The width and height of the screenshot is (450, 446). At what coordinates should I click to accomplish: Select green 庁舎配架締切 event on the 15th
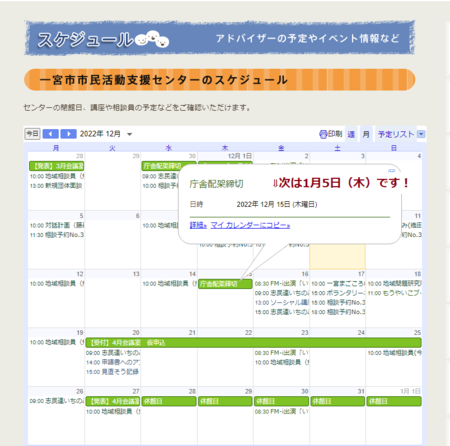click(225, 284)
